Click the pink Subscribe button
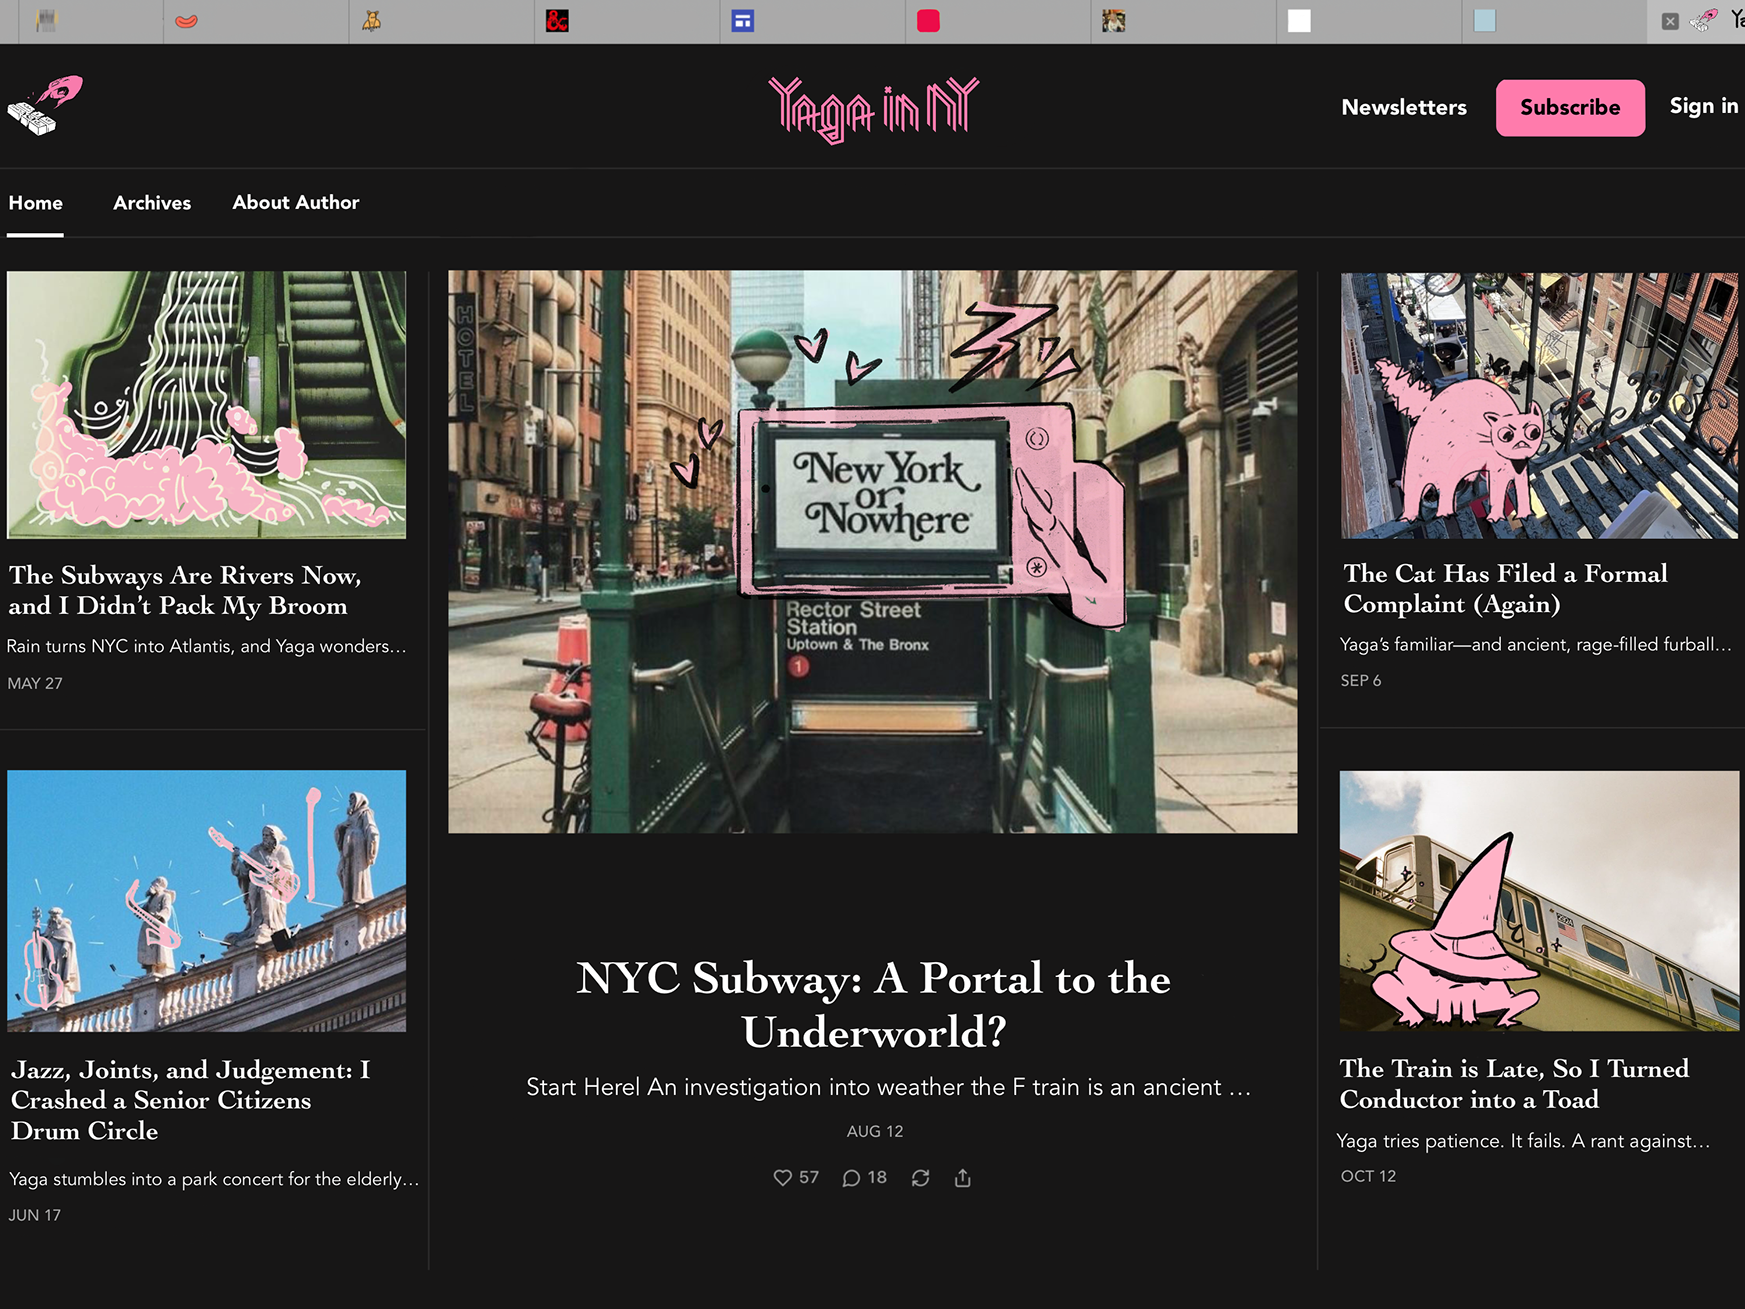Viewport: 1745px width, 1309px height. 1570,107
